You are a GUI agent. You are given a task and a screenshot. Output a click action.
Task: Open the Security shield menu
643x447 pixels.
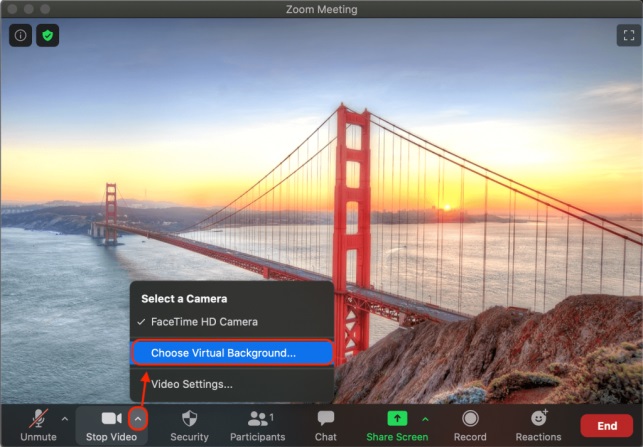point(189,425)
